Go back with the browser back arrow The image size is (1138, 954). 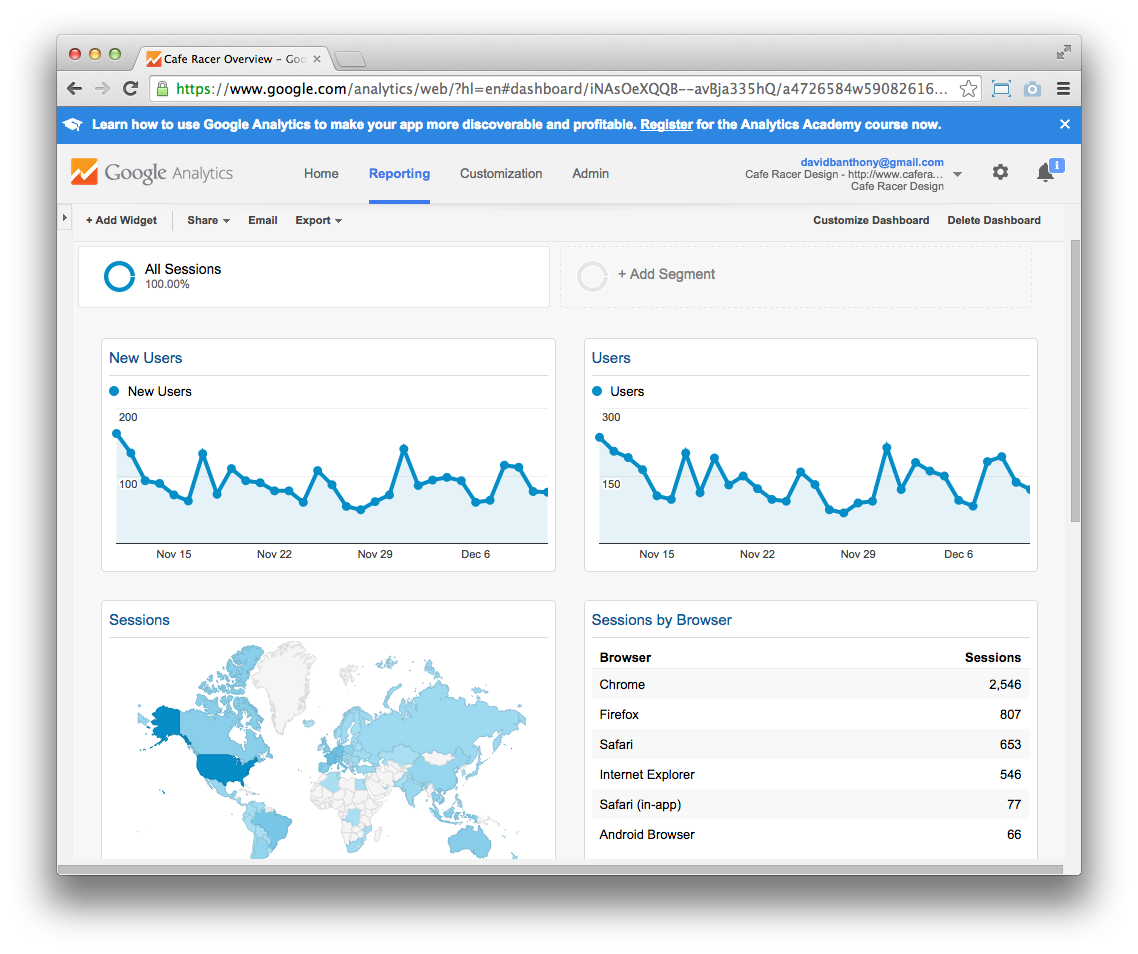74,89
